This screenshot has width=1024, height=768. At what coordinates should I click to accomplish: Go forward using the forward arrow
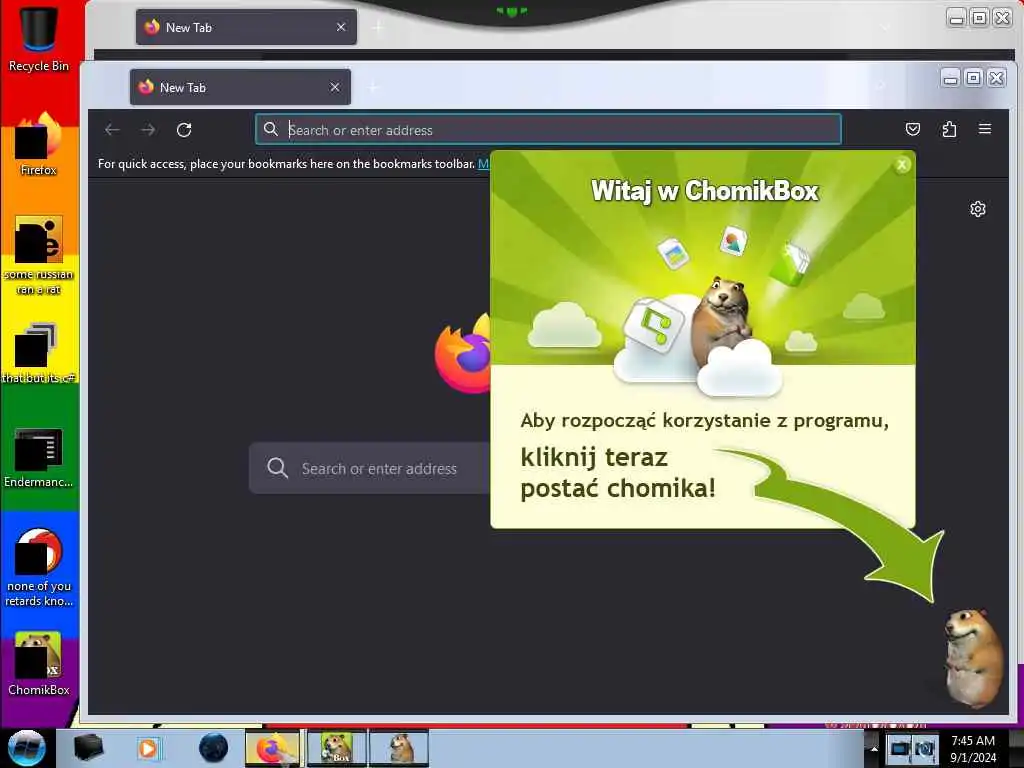[148, 130]
